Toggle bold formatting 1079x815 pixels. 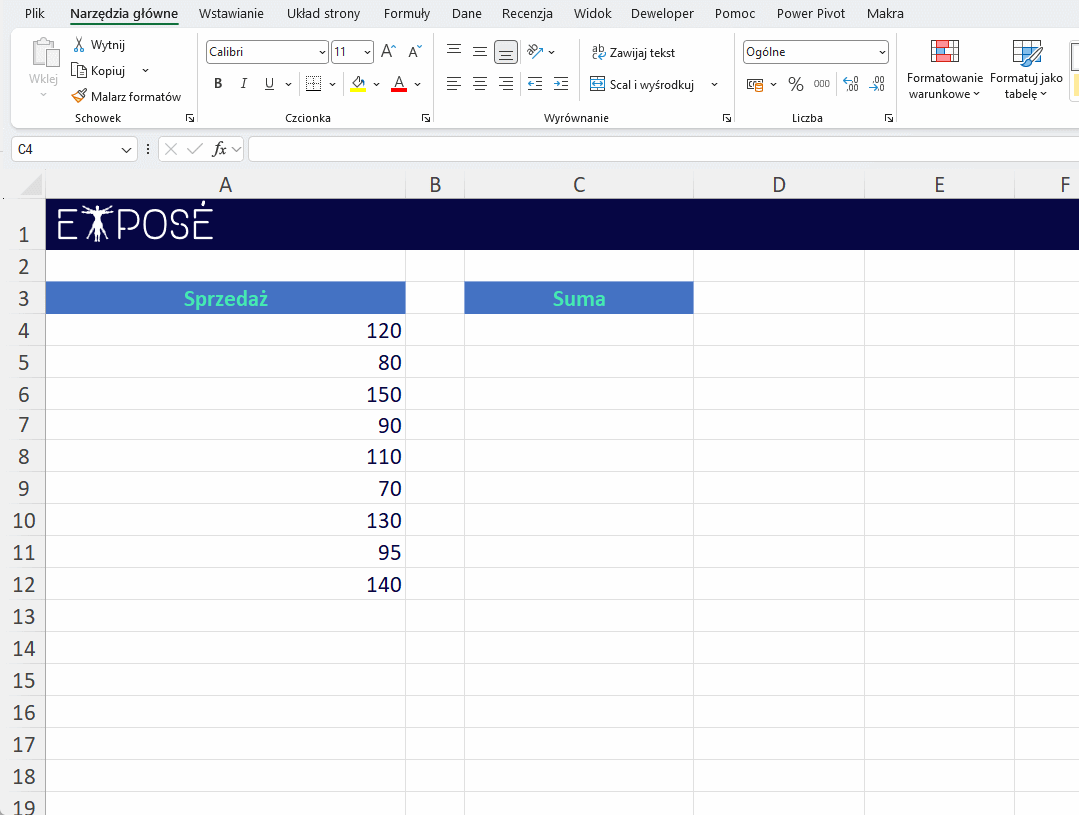(218, 84)
